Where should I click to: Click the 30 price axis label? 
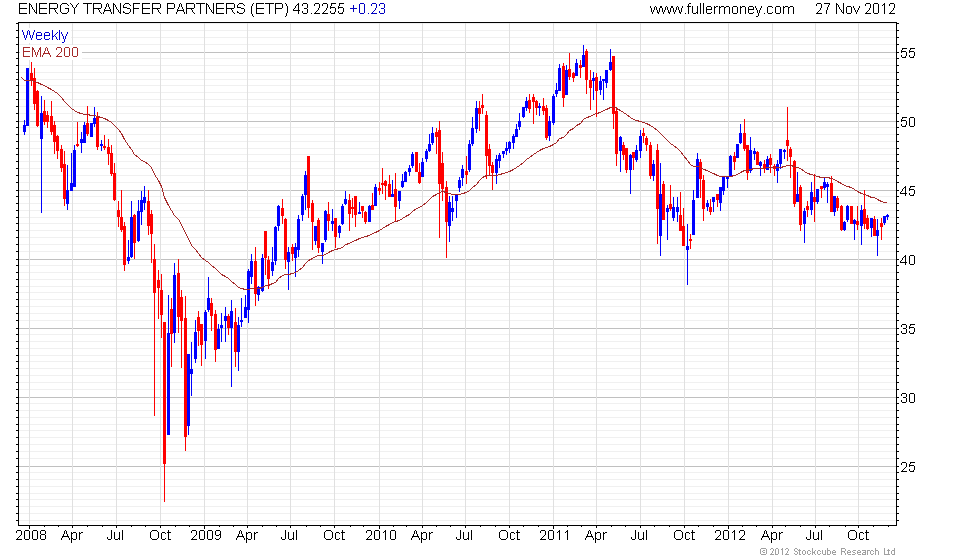coord(908,398)
